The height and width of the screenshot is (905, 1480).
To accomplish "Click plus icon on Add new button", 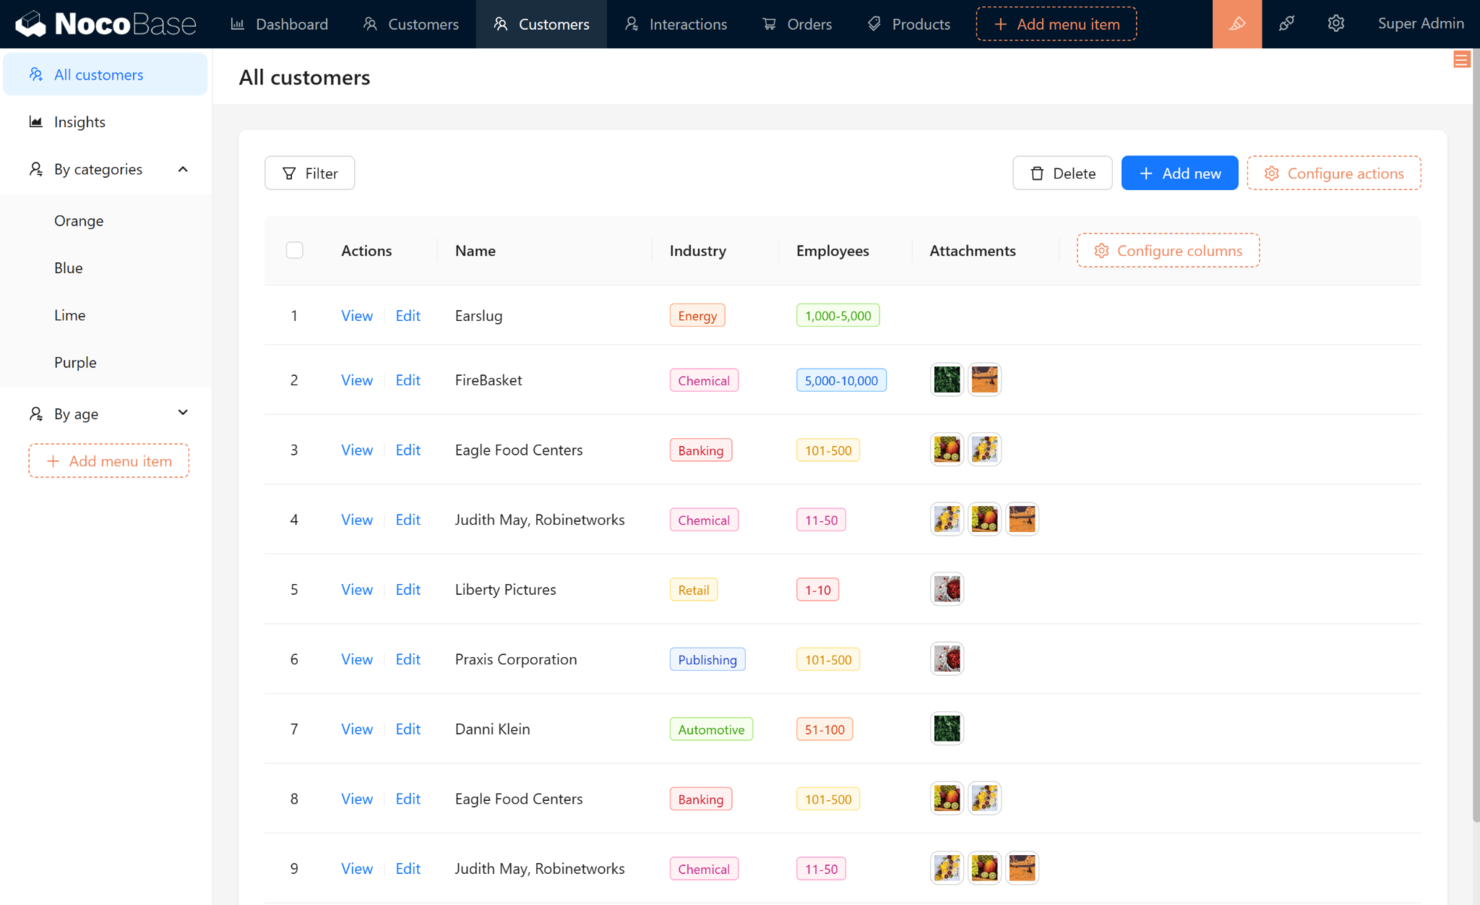I will tap(1146, 174).
